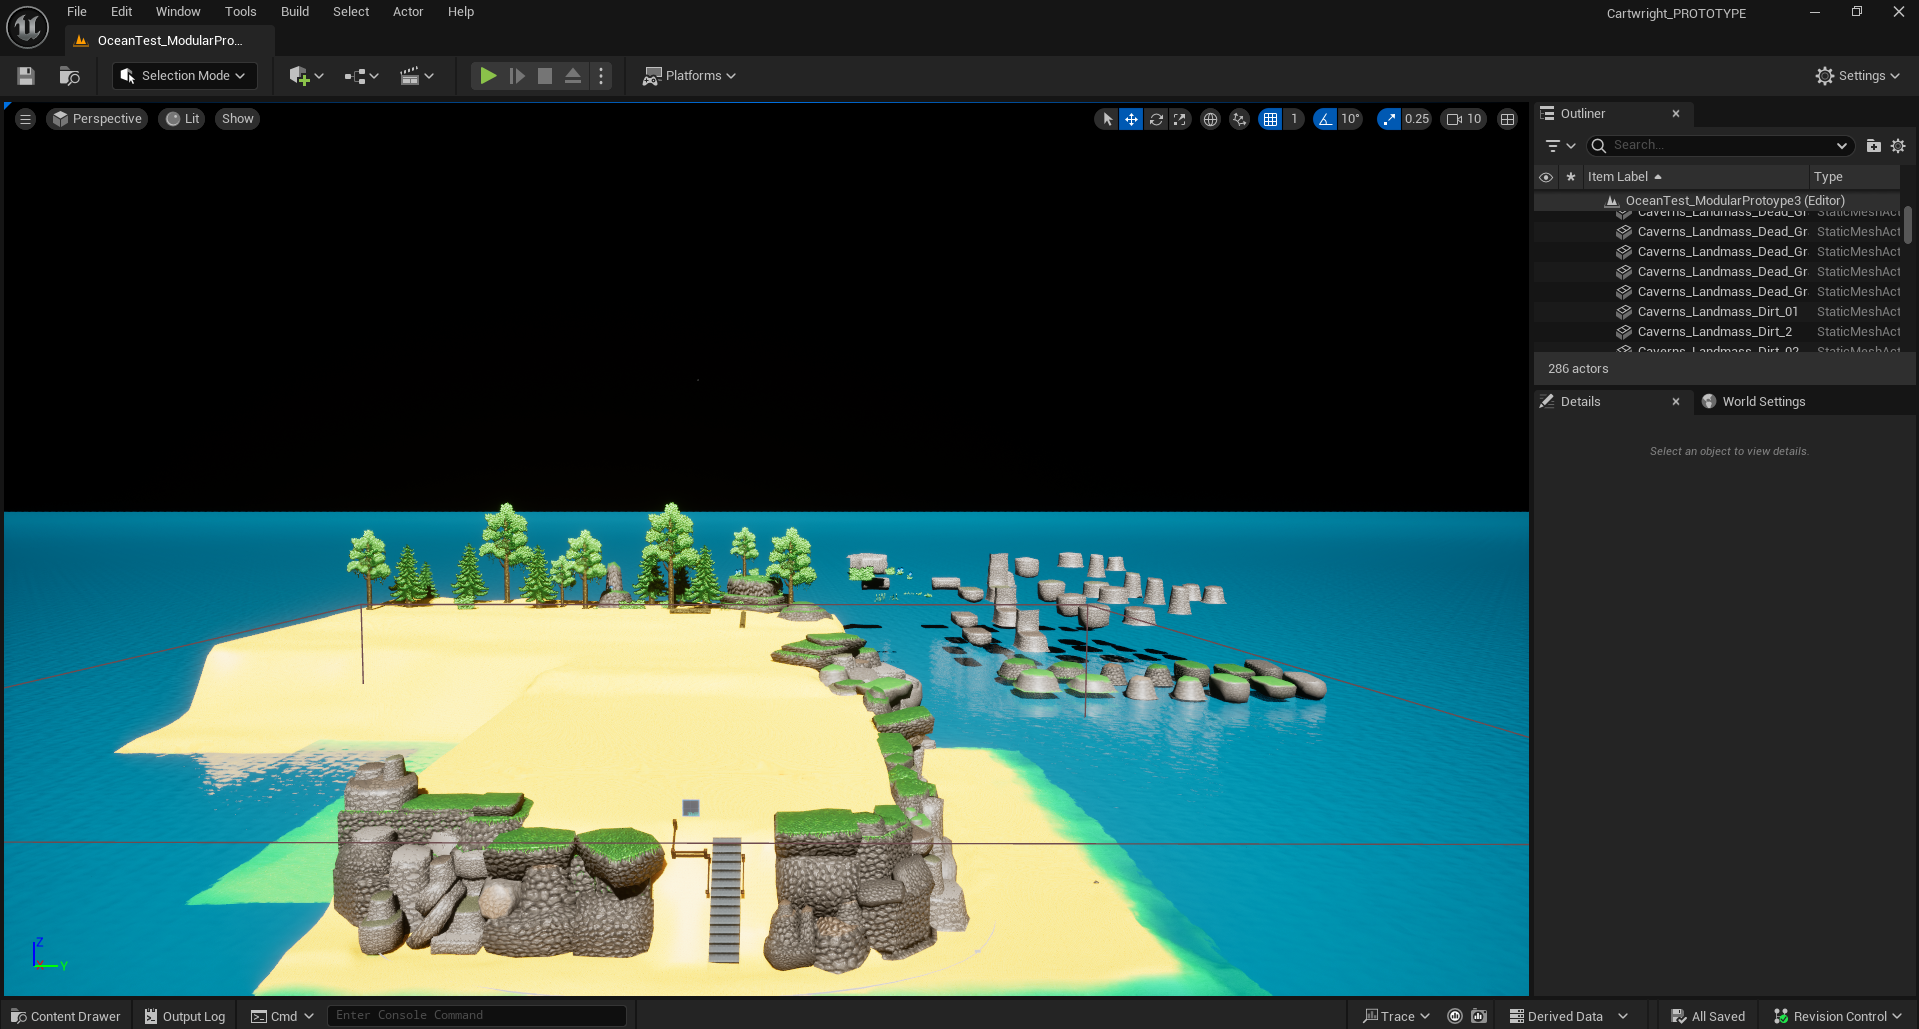This screenshot has width=1919, height=1029.
Task: Open the quick add actor menu
Action: click(306, 76)
